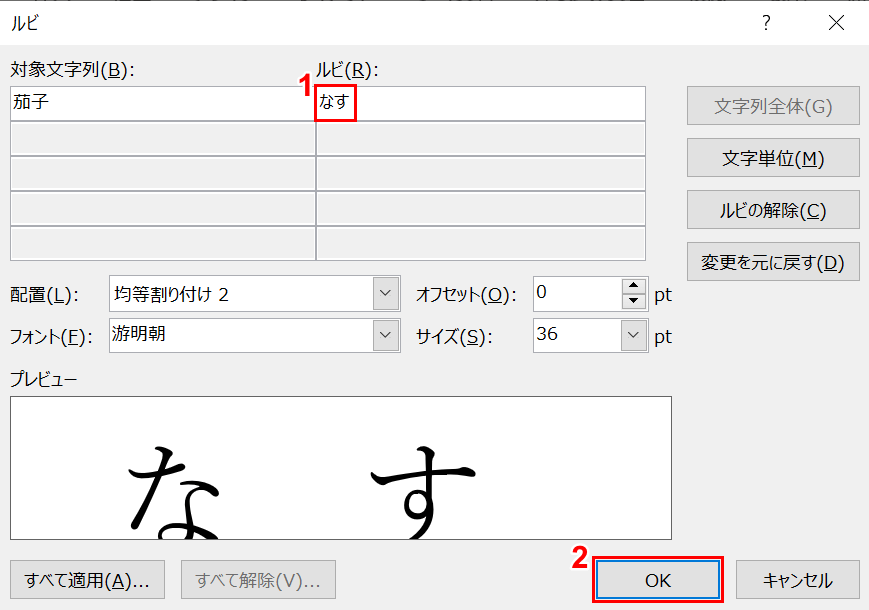The width and height of the screenshot is (869, 610).
Task: Click the プレビュー preview area
Action: click(x=341, y=468)
